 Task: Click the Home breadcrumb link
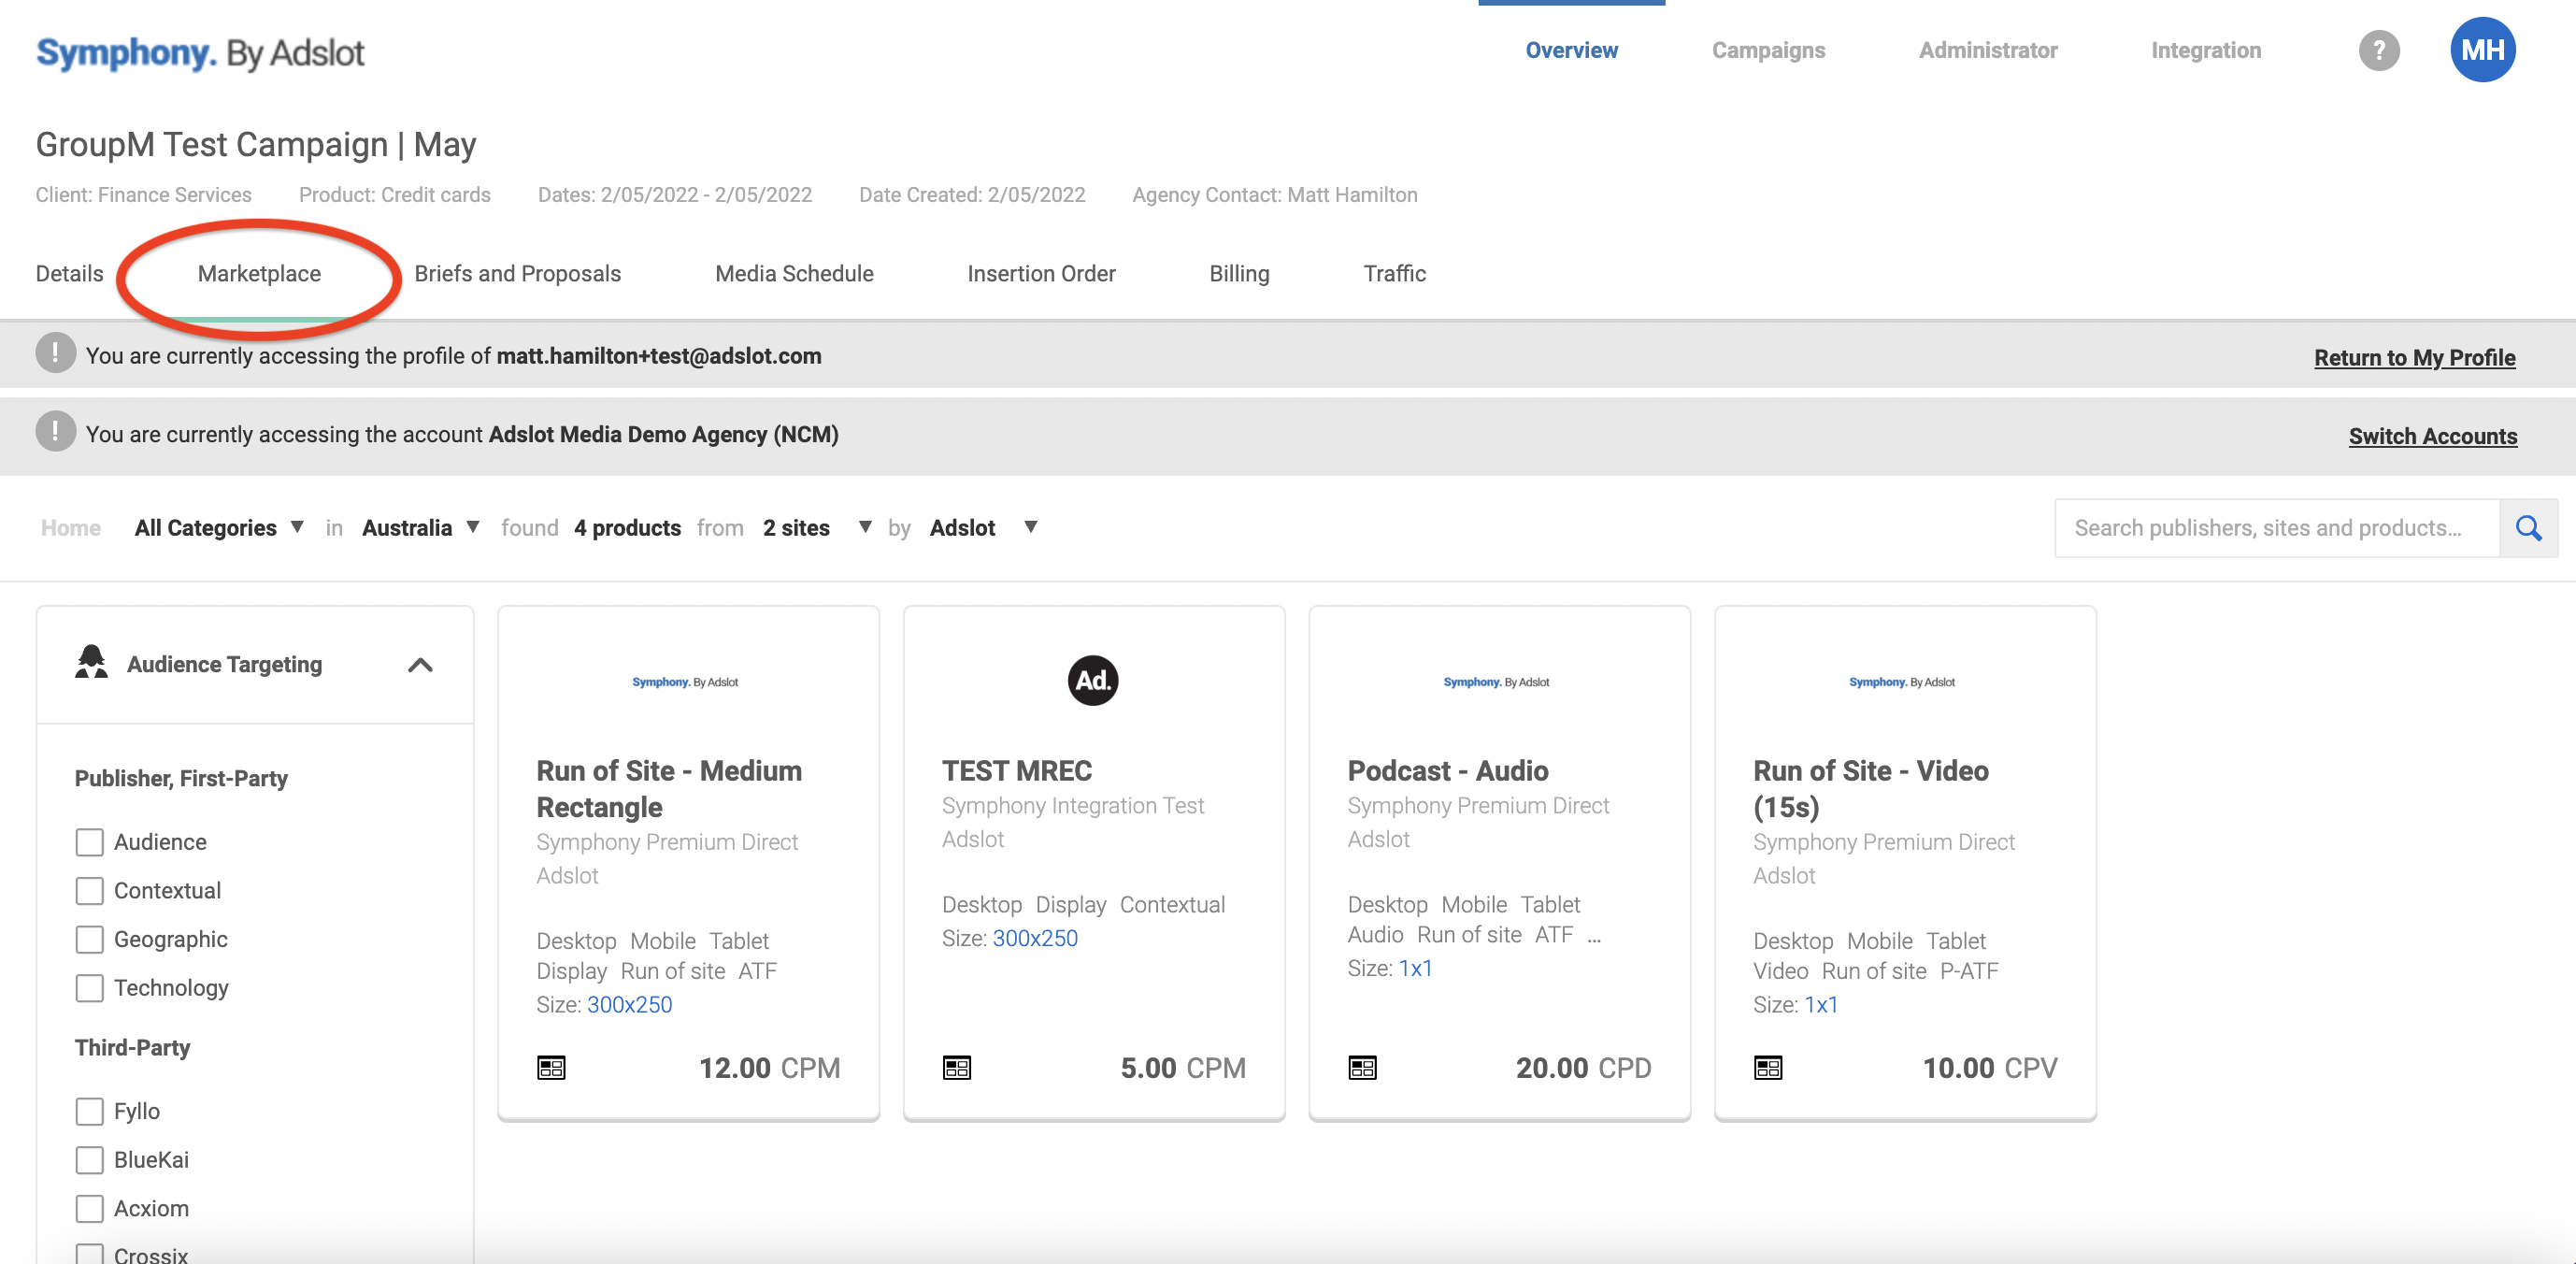tap(70, 528)
